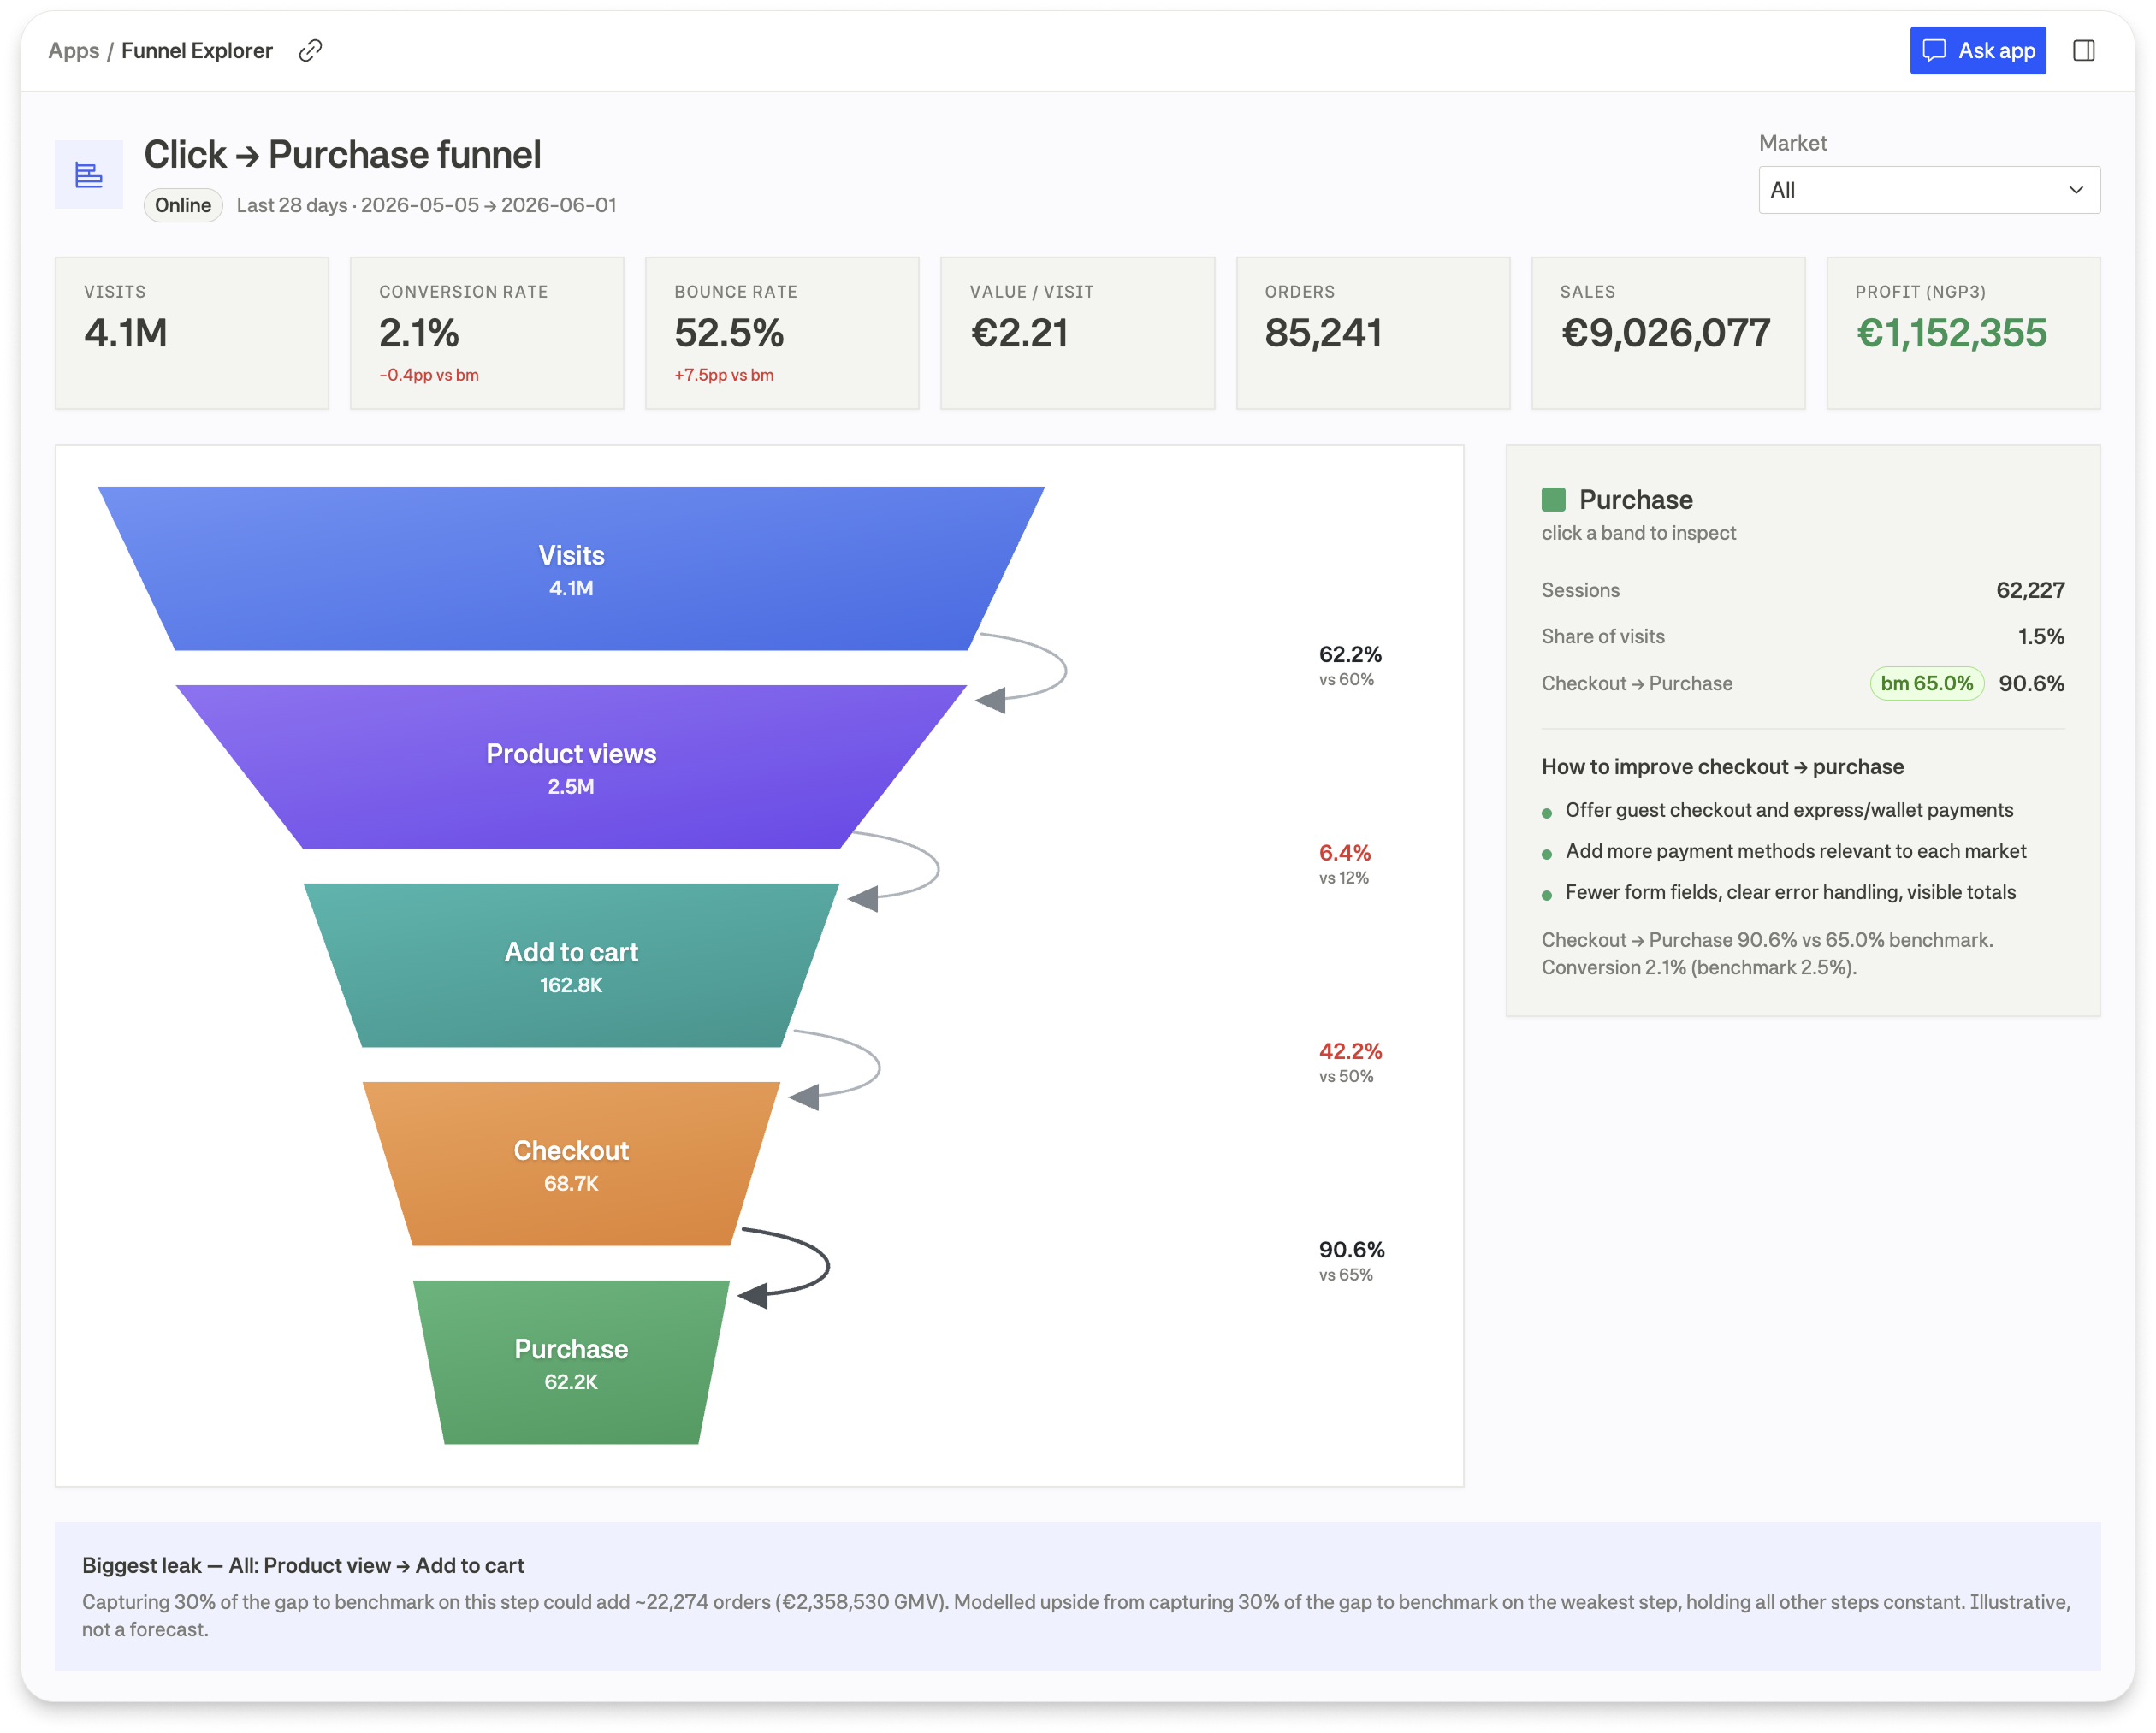
Task: Toggle the side panel layout icon
Action: click(x=2084, y=50)
